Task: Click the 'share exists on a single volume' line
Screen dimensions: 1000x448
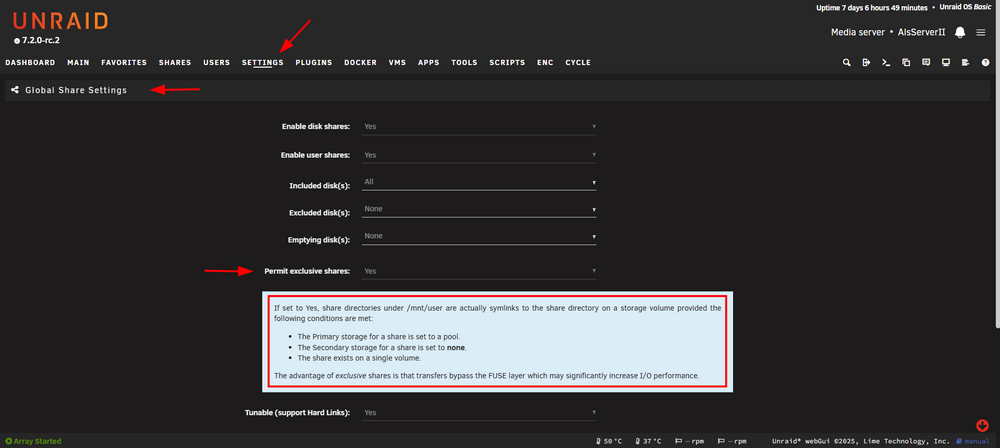Action: (359, 358)
